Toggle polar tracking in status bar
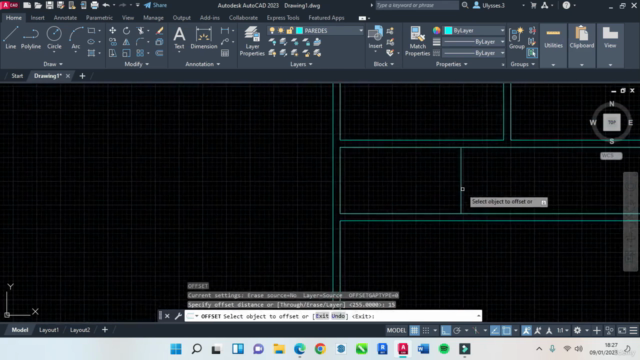 [x=457, y=330]
